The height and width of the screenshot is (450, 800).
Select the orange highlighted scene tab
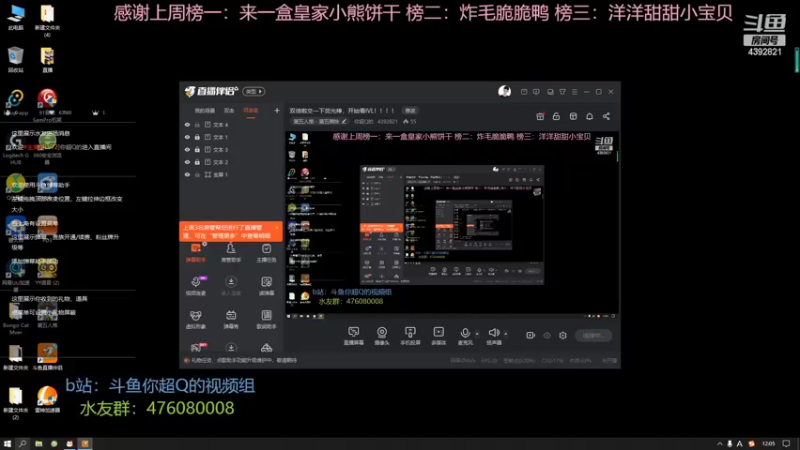pos(251,111)
